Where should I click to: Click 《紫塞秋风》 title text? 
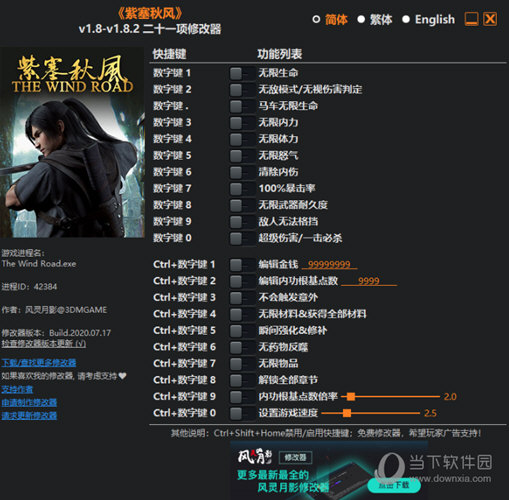(150, 14)
